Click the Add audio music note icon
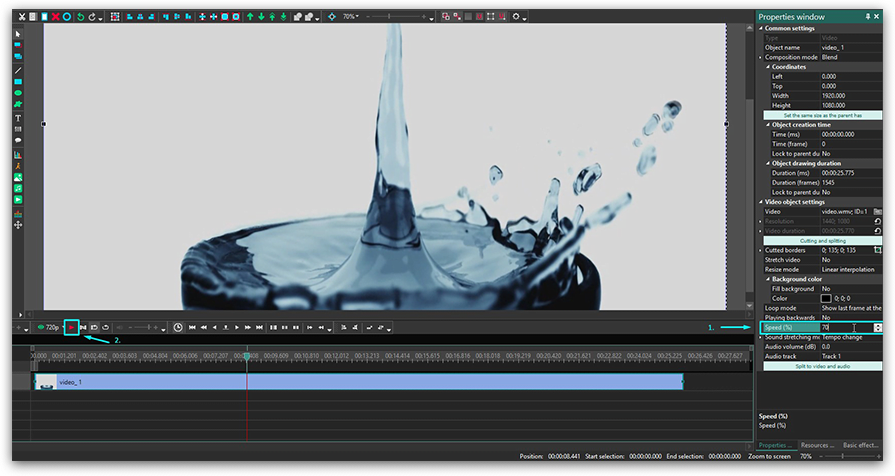This screenshot has height=476, width=895. pos(18,188)
